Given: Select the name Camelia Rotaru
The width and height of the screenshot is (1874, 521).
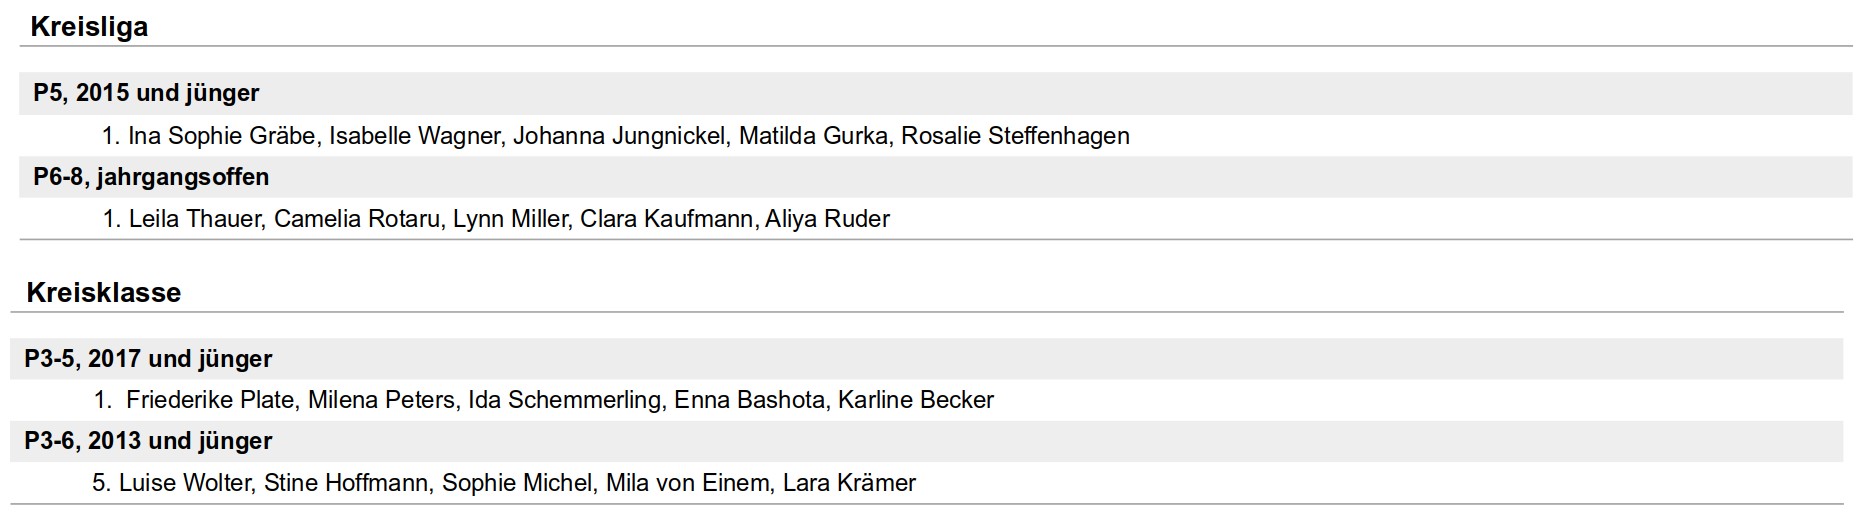Looking at the screenshot, I should point(356,219).
